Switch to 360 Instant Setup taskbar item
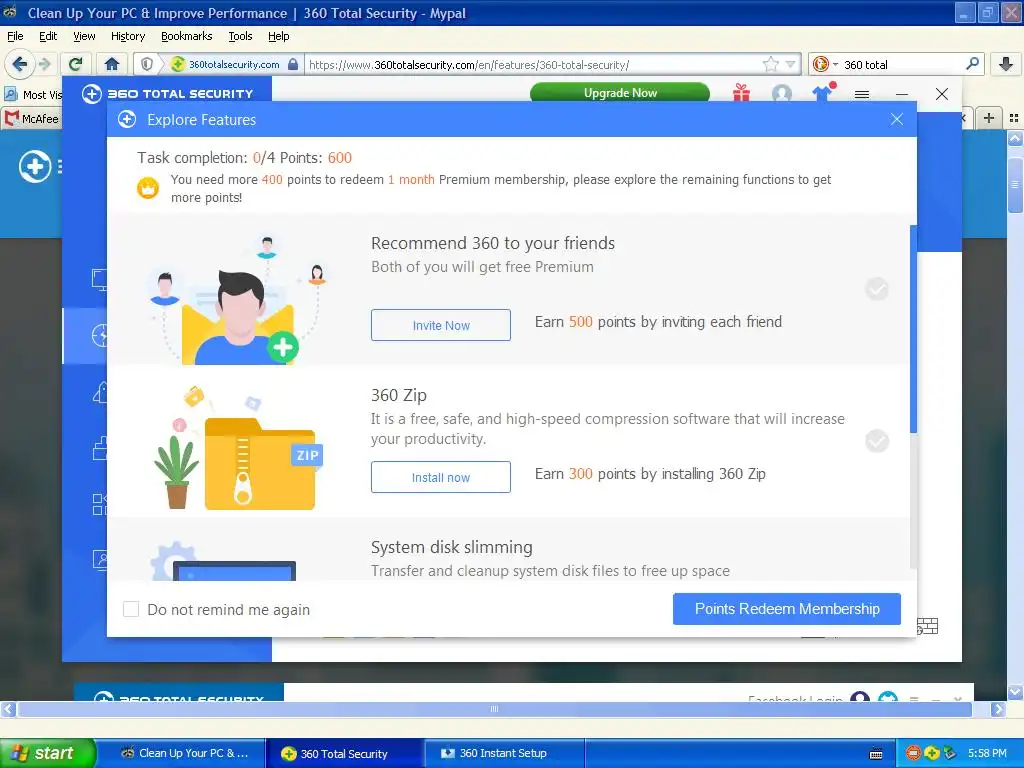This screenshot has width=1024, height=768. [503, 753]
